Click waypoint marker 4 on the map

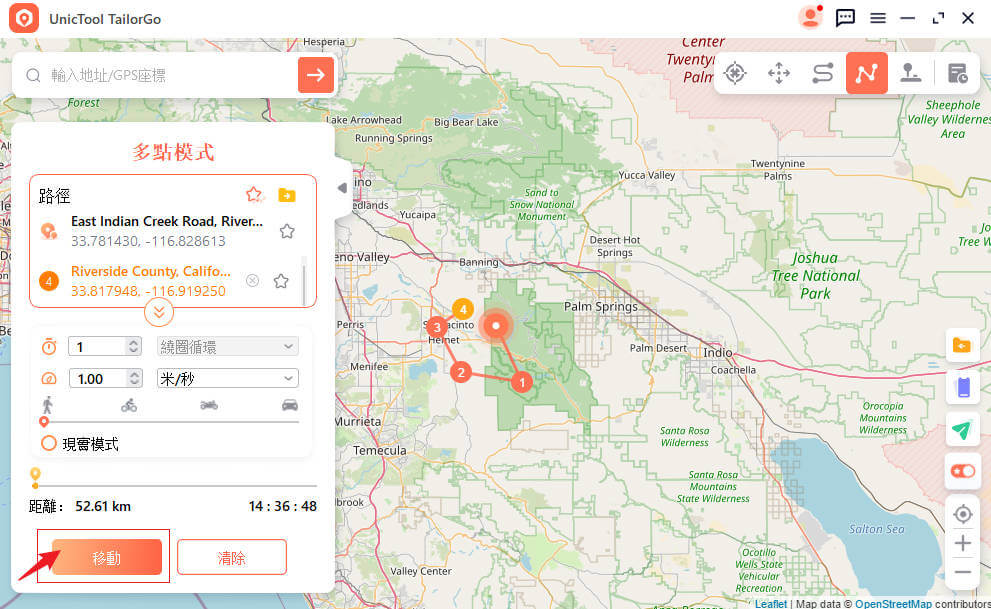coord(463,309)
